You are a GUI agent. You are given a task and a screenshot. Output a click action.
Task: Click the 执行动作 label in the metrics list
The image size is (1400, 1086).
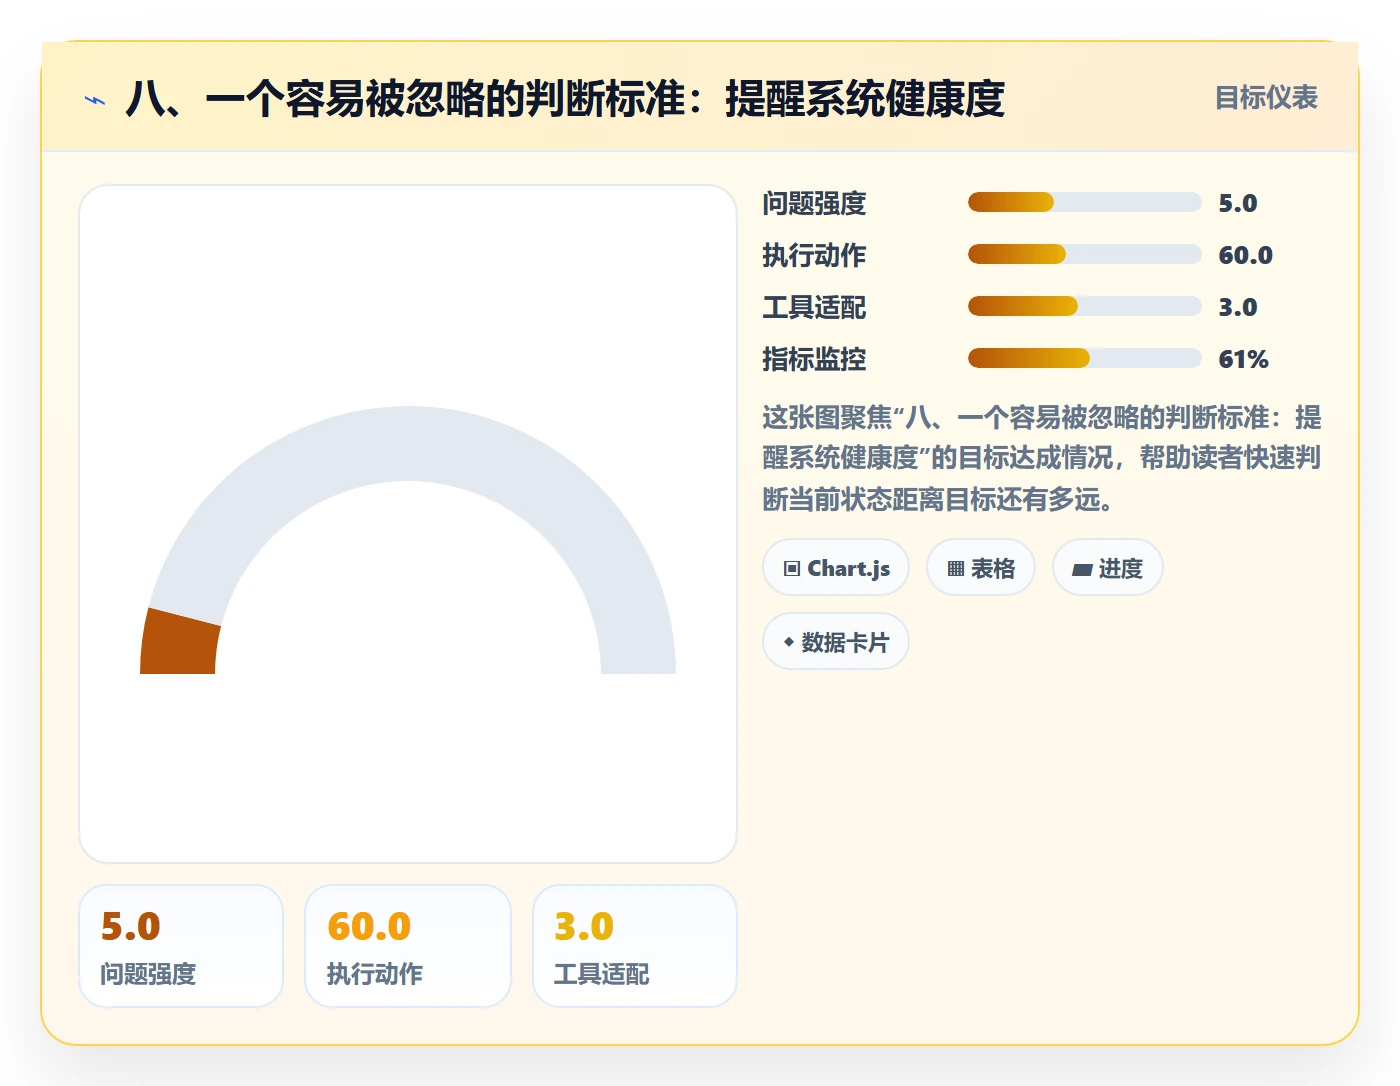point(814,255)
